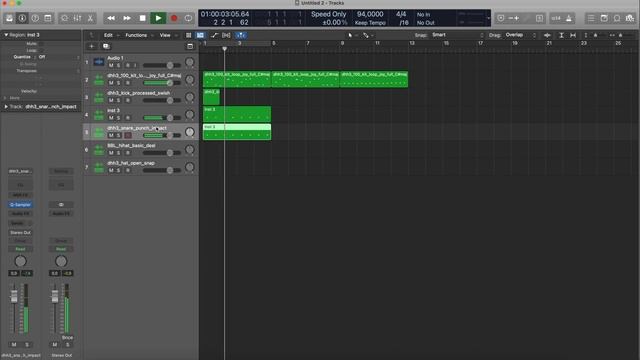Collapse the Region Inst 3 disclosure triangle
This screenshot has height=360, width=640.
point(6,35)
